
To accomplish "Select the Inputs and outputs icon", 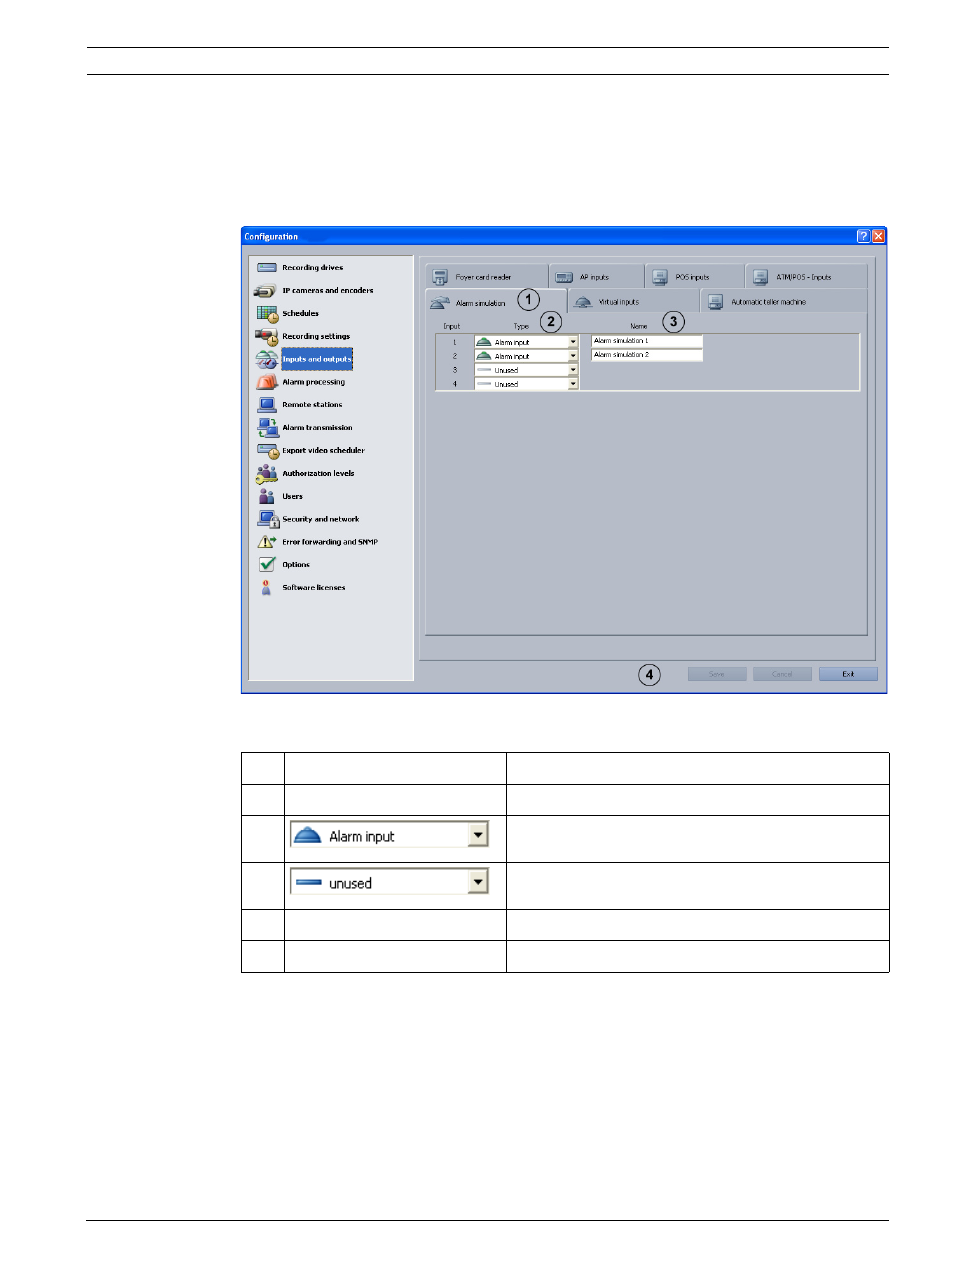I will pos(267,360).
